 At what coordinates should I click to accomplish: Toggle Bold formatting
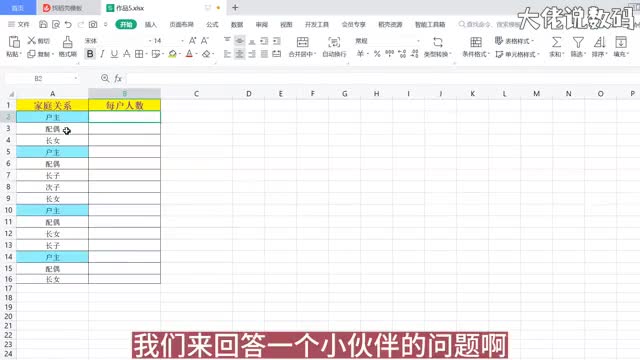pos(90,54)
